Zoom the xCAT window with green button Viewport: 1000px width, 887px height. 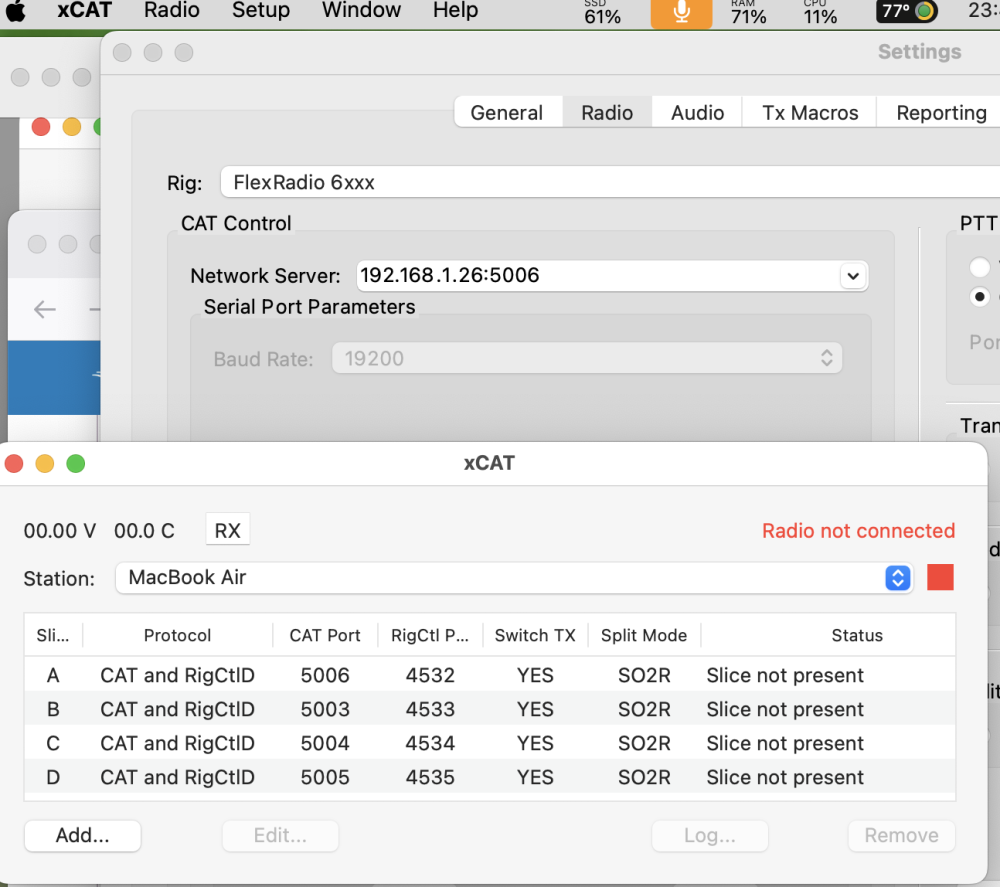(76, 464)
